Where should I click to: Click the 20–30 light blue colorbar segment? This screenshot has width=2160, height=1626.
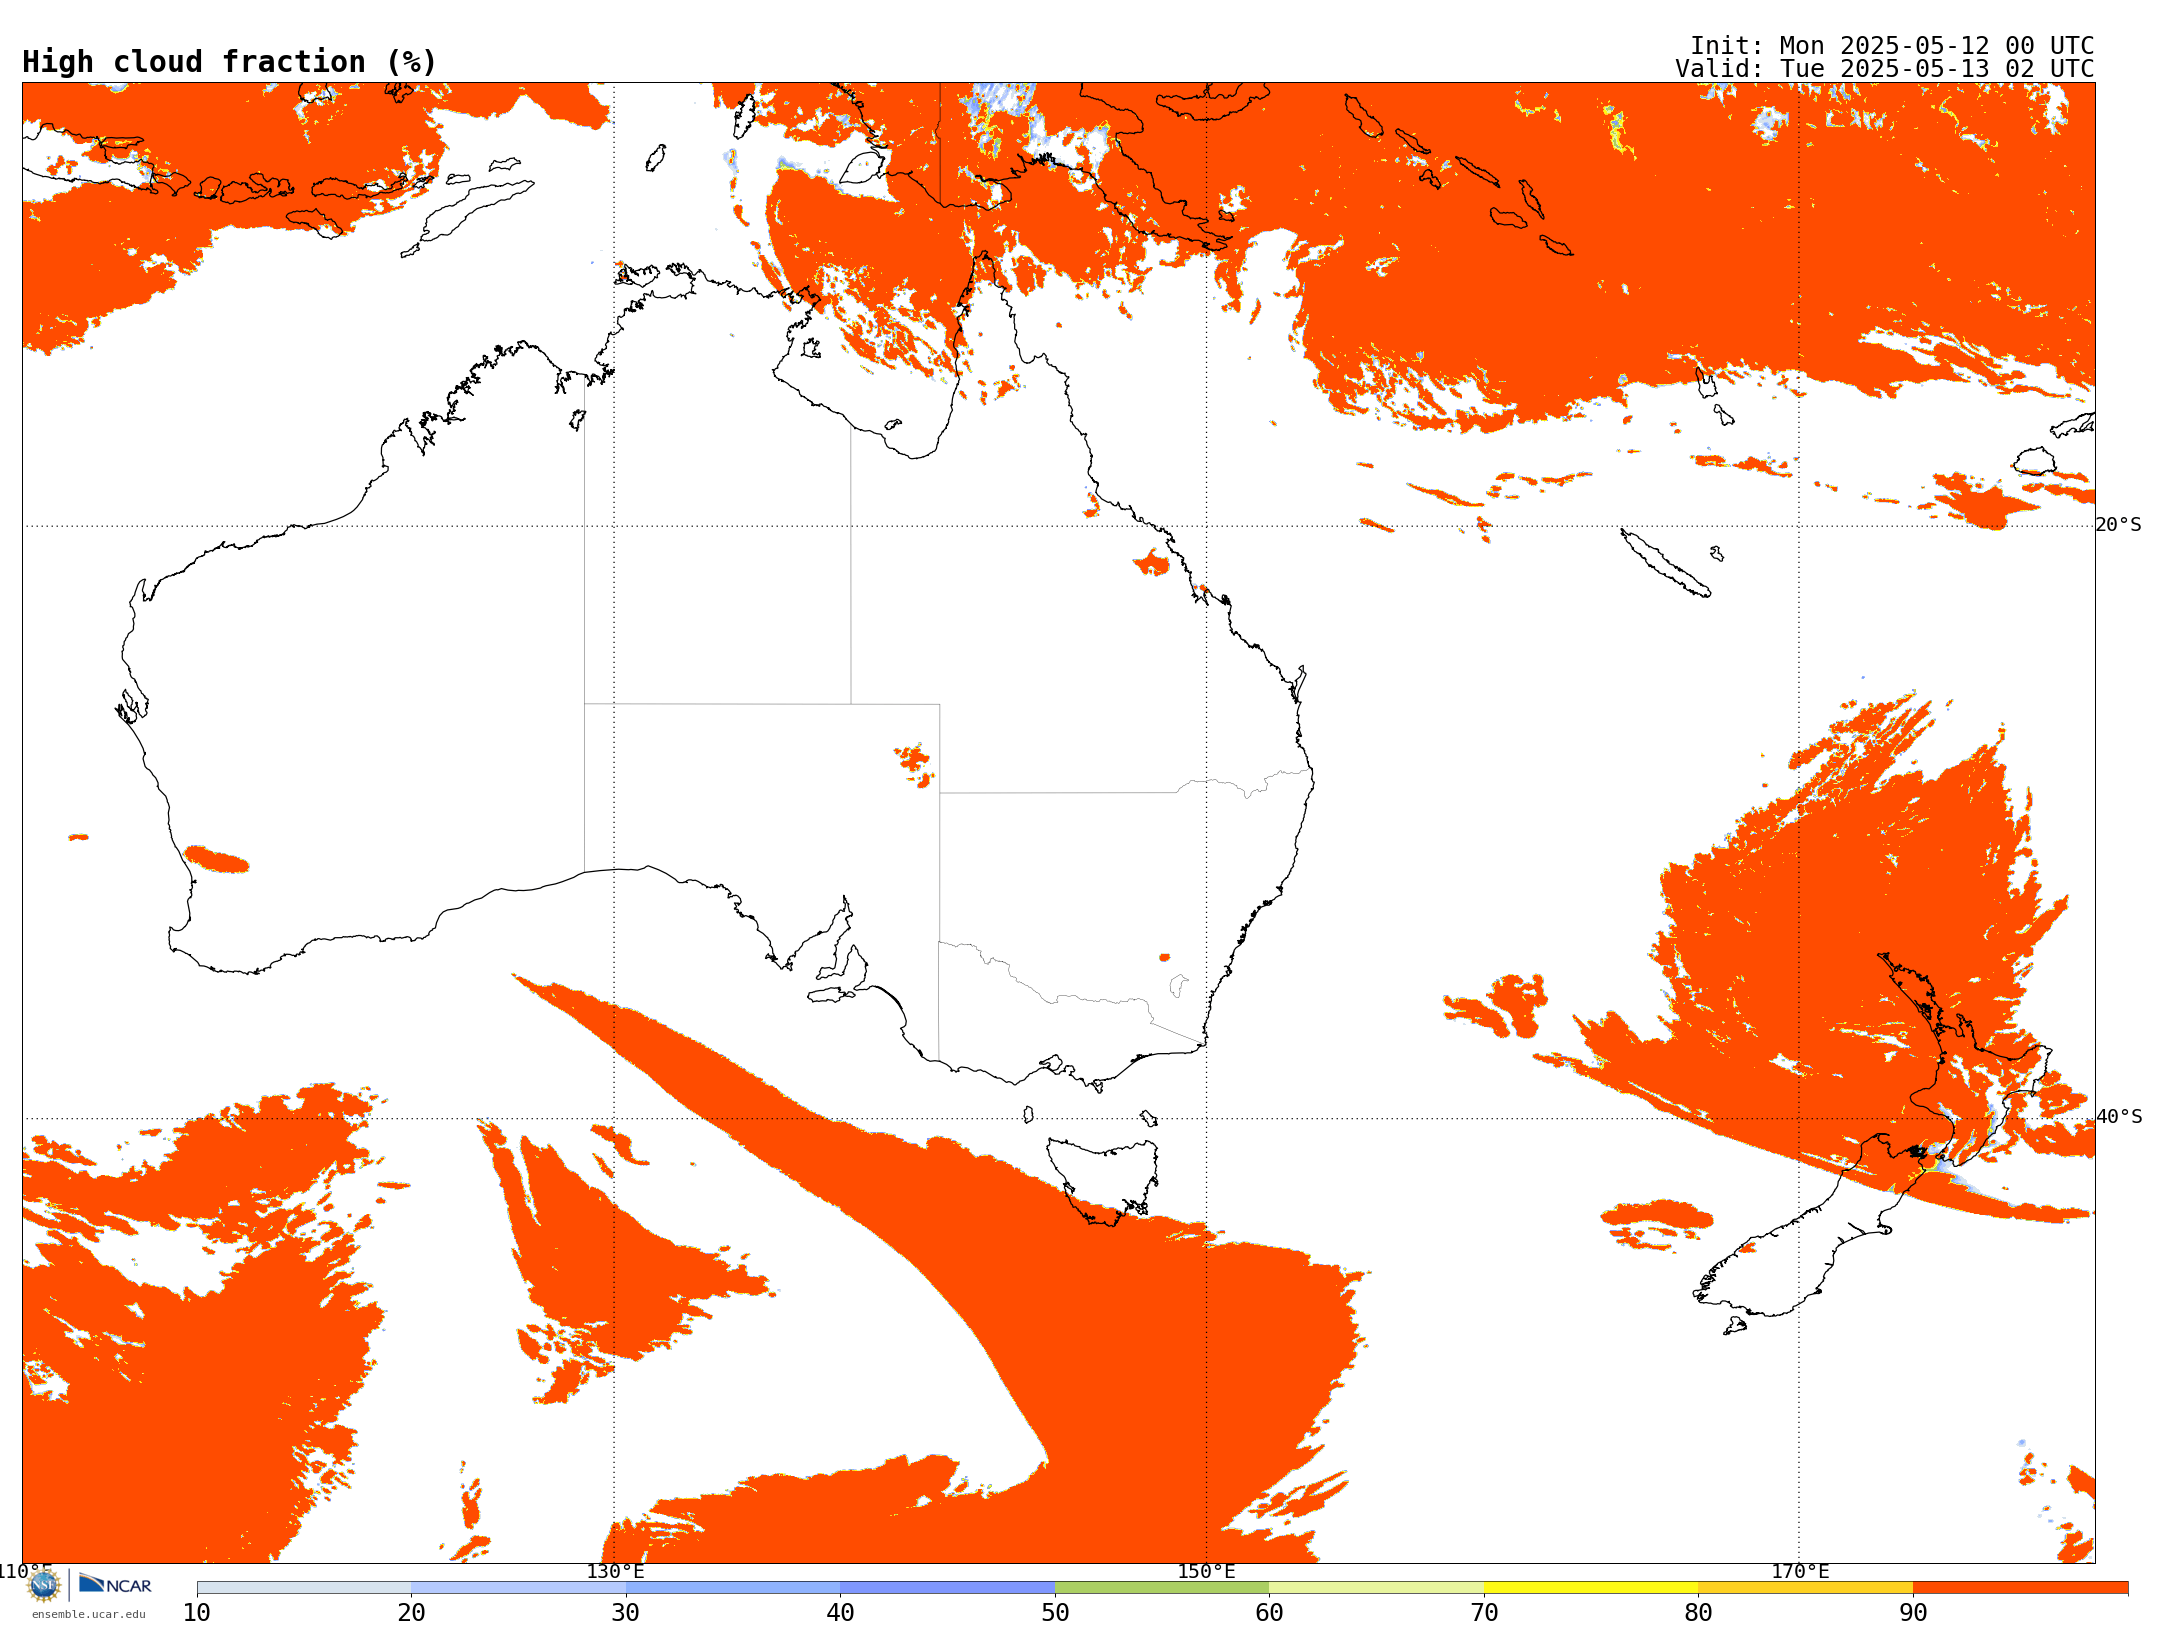[x=518, y=1588]
